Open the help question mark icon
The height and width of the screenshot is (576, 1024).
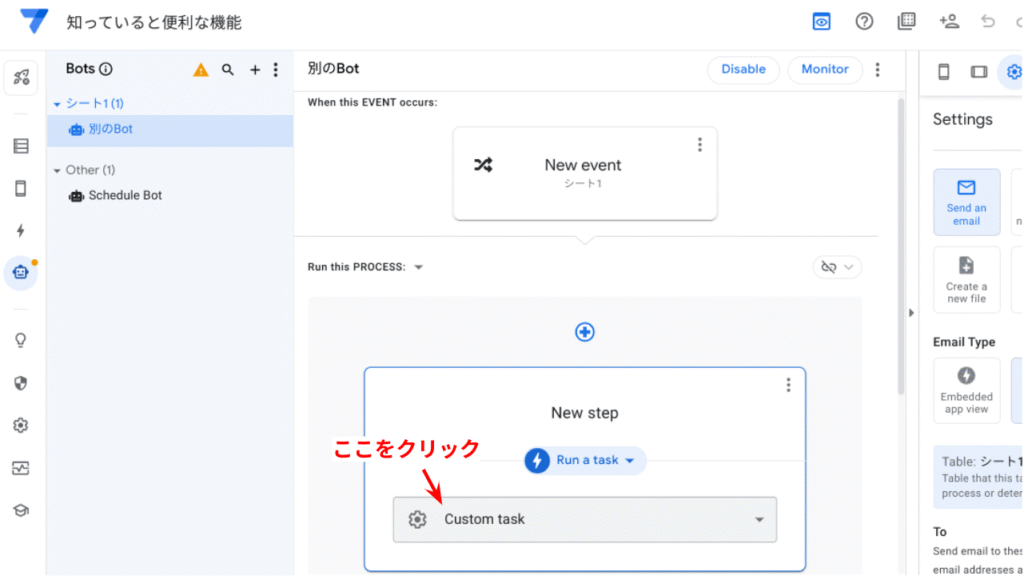point(864,22)
